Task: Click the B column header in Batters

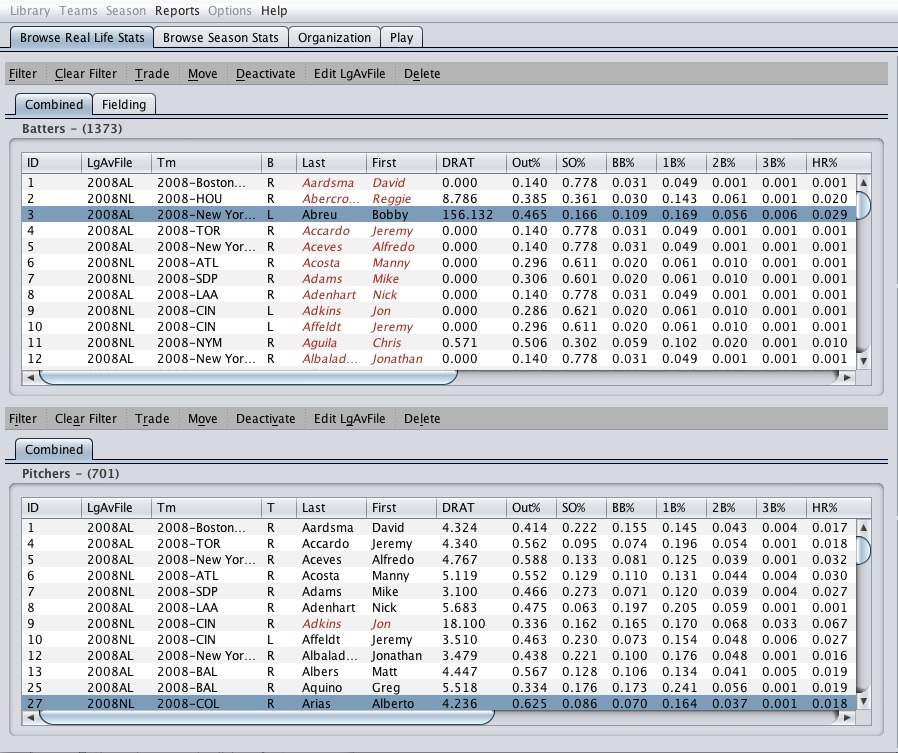Action: tap(279, 163)
